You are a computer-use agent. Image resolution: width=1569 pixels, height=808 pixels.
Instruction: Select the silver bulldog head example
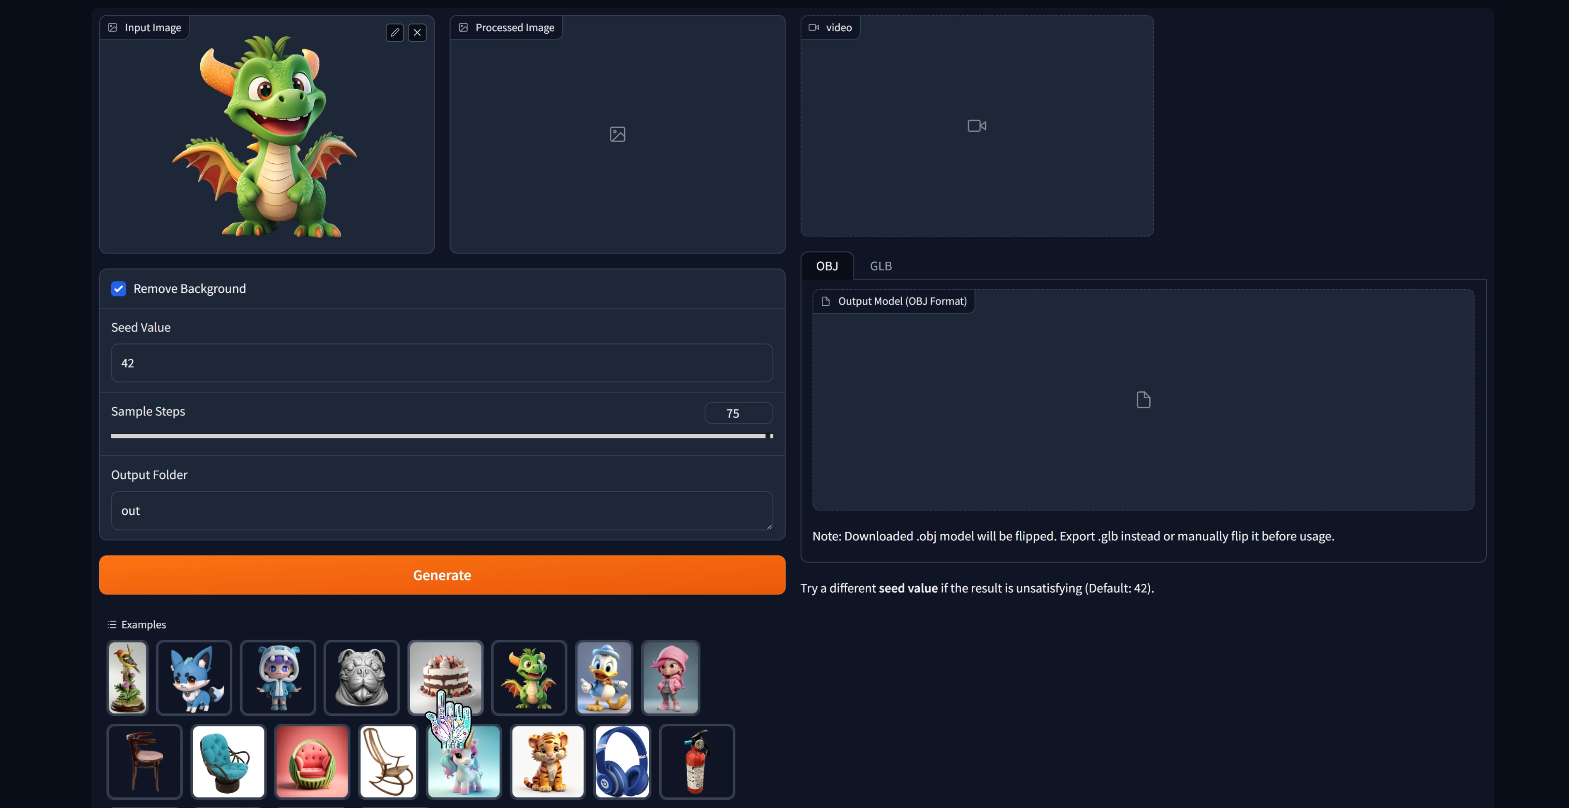[362, 678]
